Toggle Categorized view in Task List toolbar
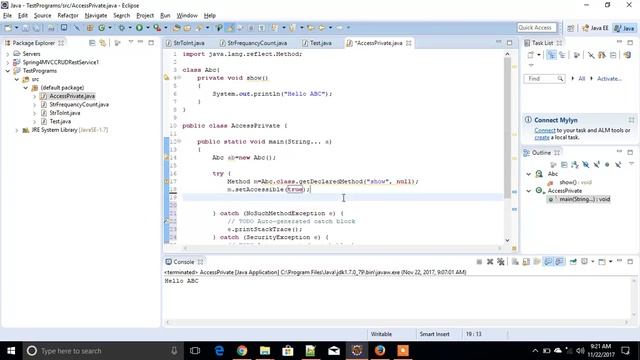Image resolution: width=640 pixels, height=360 pixels. tap(551, 55)
